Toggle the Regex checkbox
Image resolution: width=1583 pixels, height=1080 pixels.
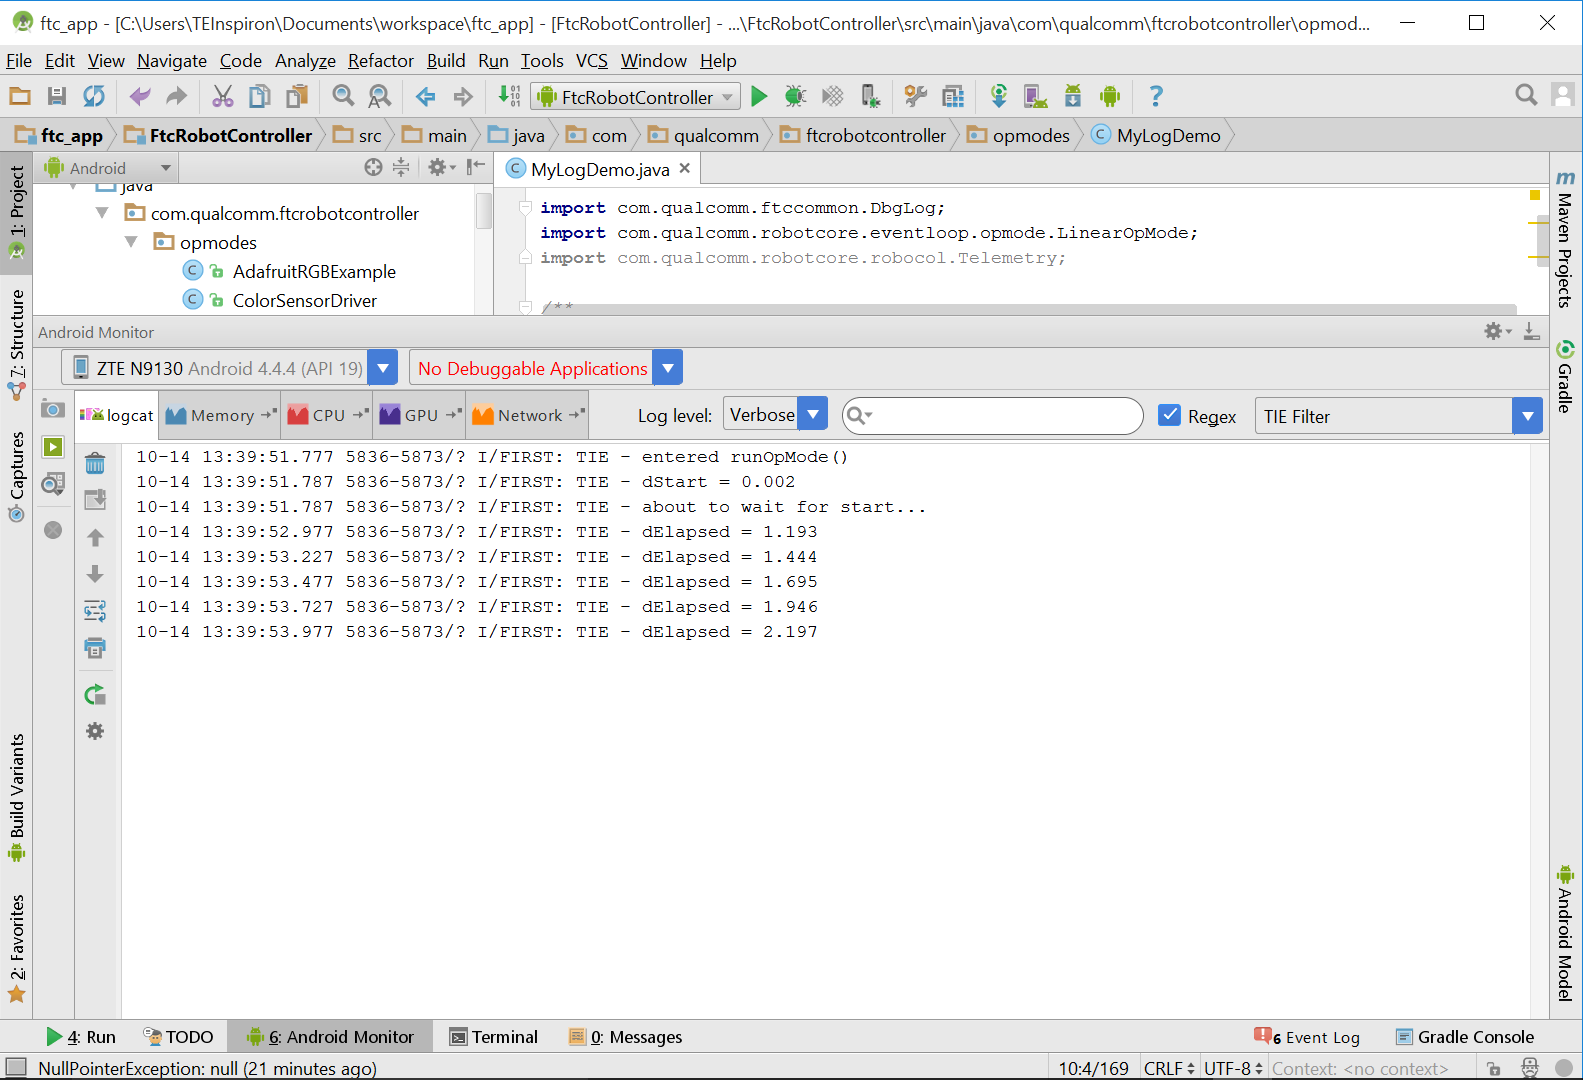(1169, 415)
